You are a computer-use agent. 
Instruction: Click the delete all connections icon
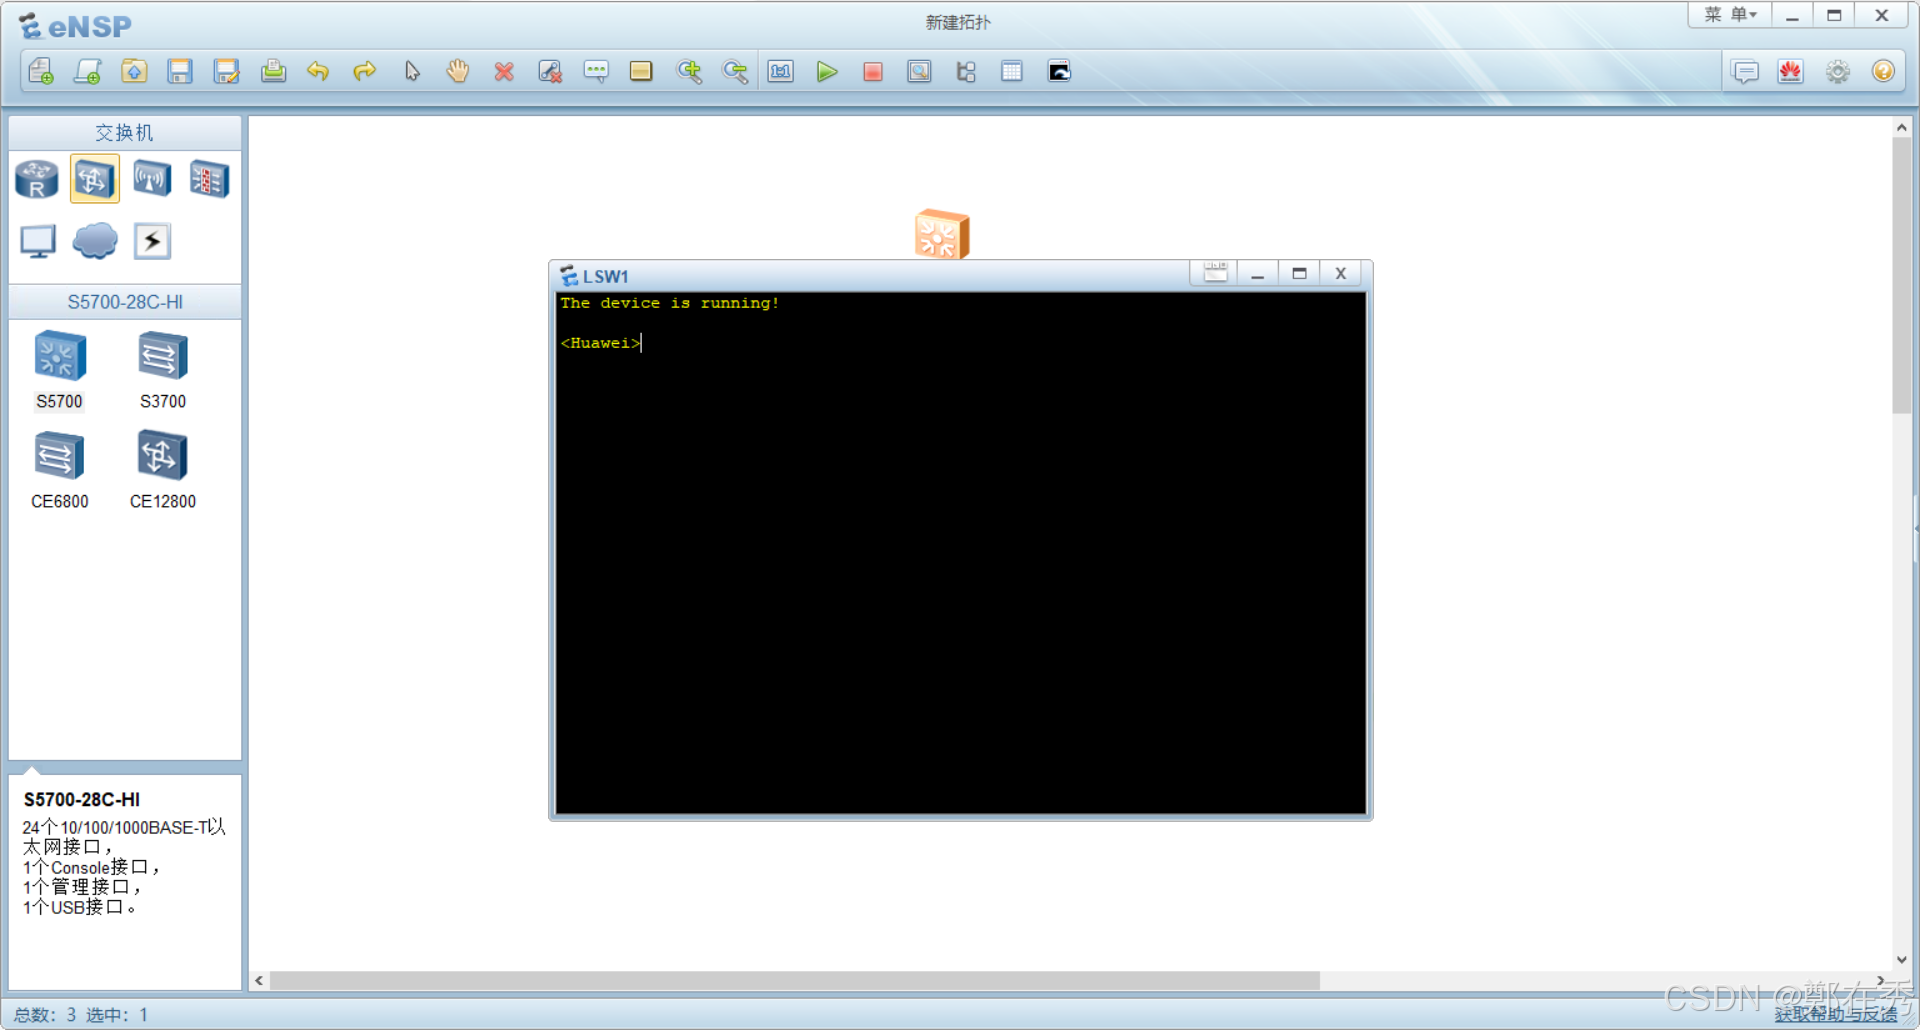point(550,71)
